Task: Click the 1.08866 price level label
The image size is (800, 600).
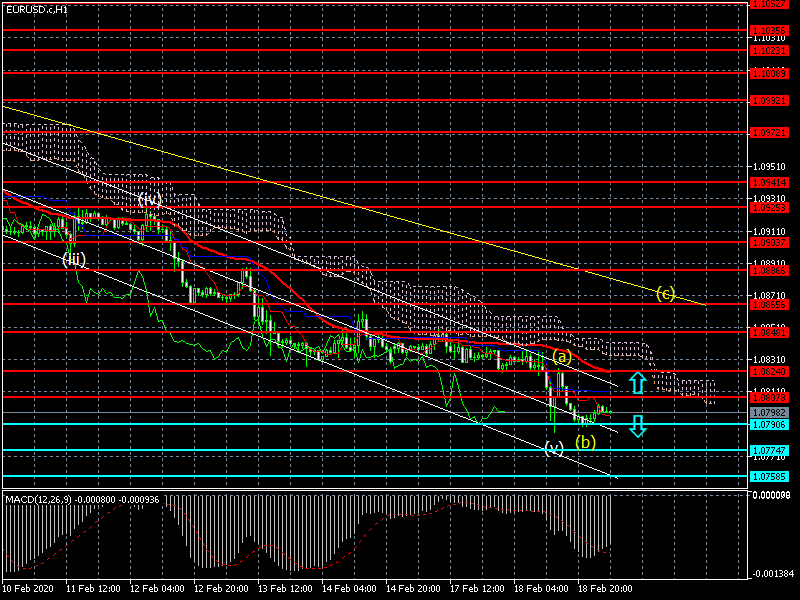Action: 769,271
